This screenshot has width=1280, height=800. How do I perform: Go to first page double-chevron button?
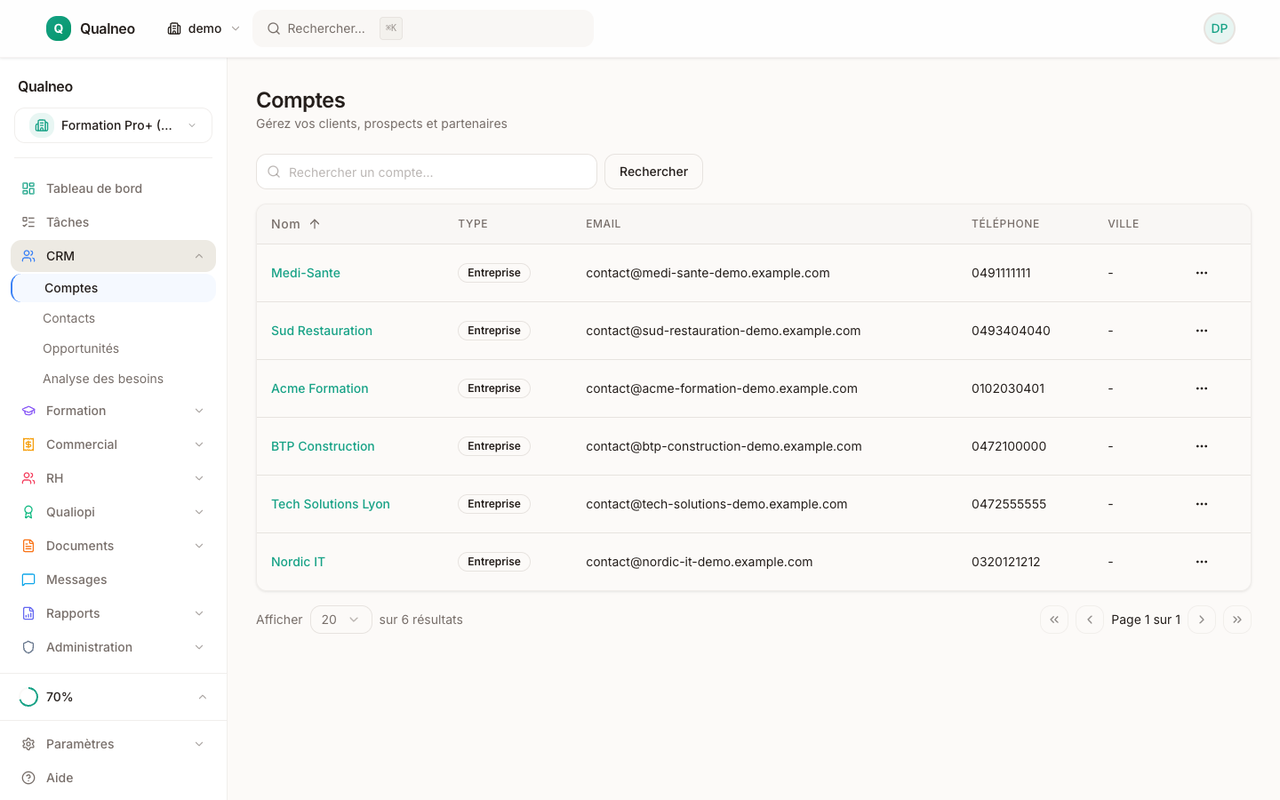click(x=1054, y=620)
